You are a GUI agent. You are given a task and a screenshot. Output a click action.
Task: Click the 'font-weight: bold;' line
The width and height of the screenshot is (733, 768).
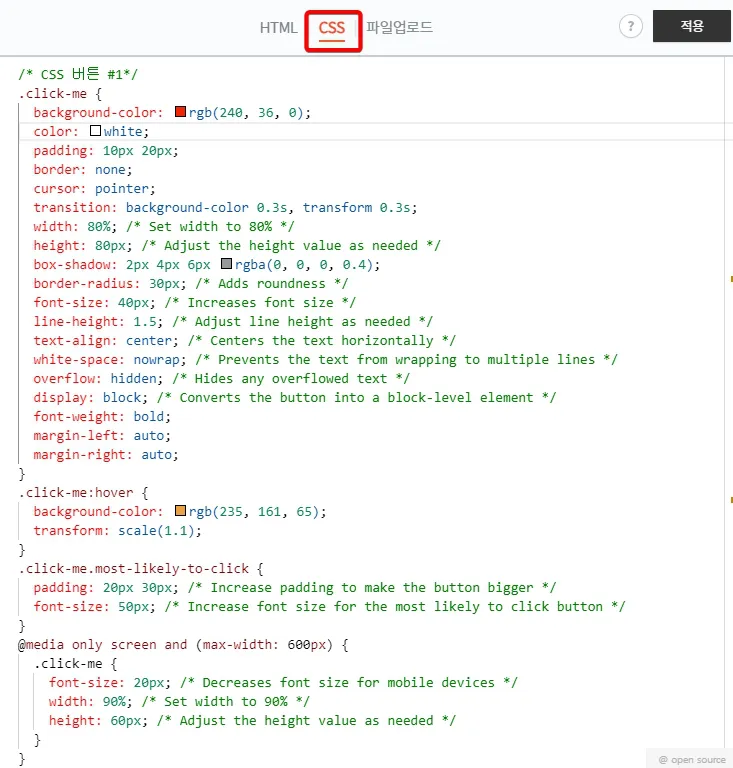[102, 417]
